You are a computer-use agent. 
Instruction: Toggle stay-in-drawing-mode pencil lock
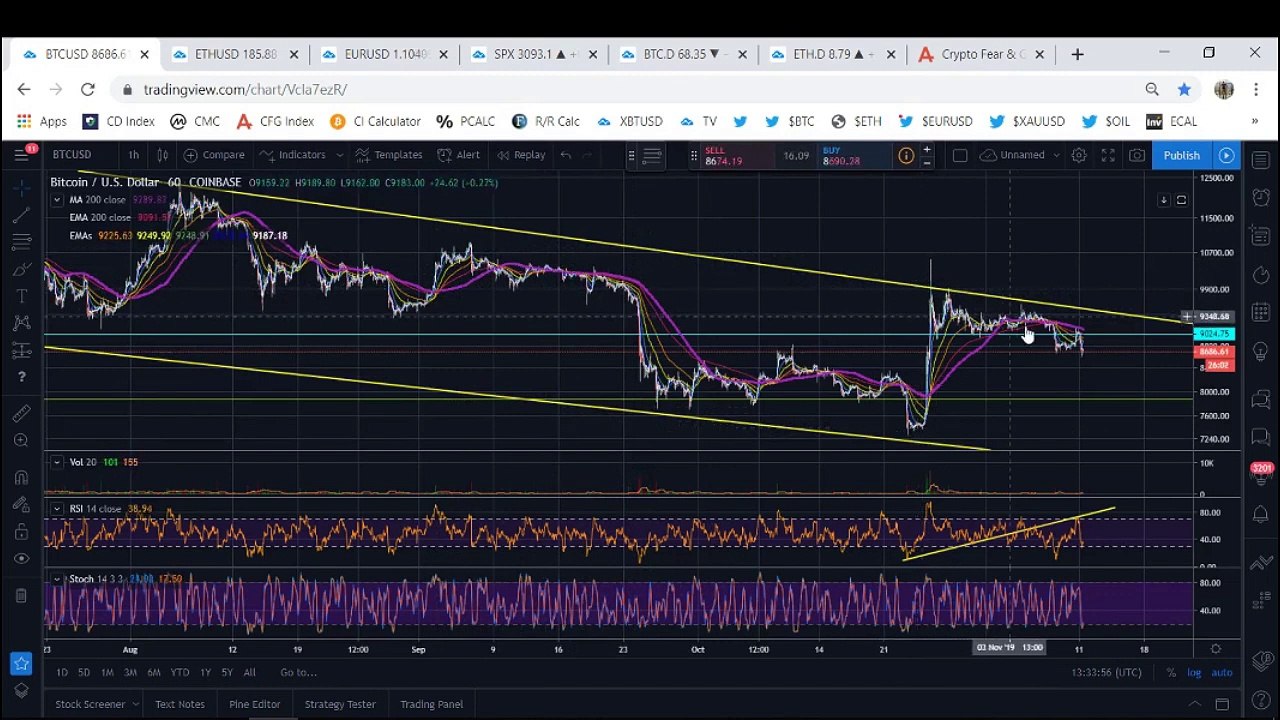point(21,504)
